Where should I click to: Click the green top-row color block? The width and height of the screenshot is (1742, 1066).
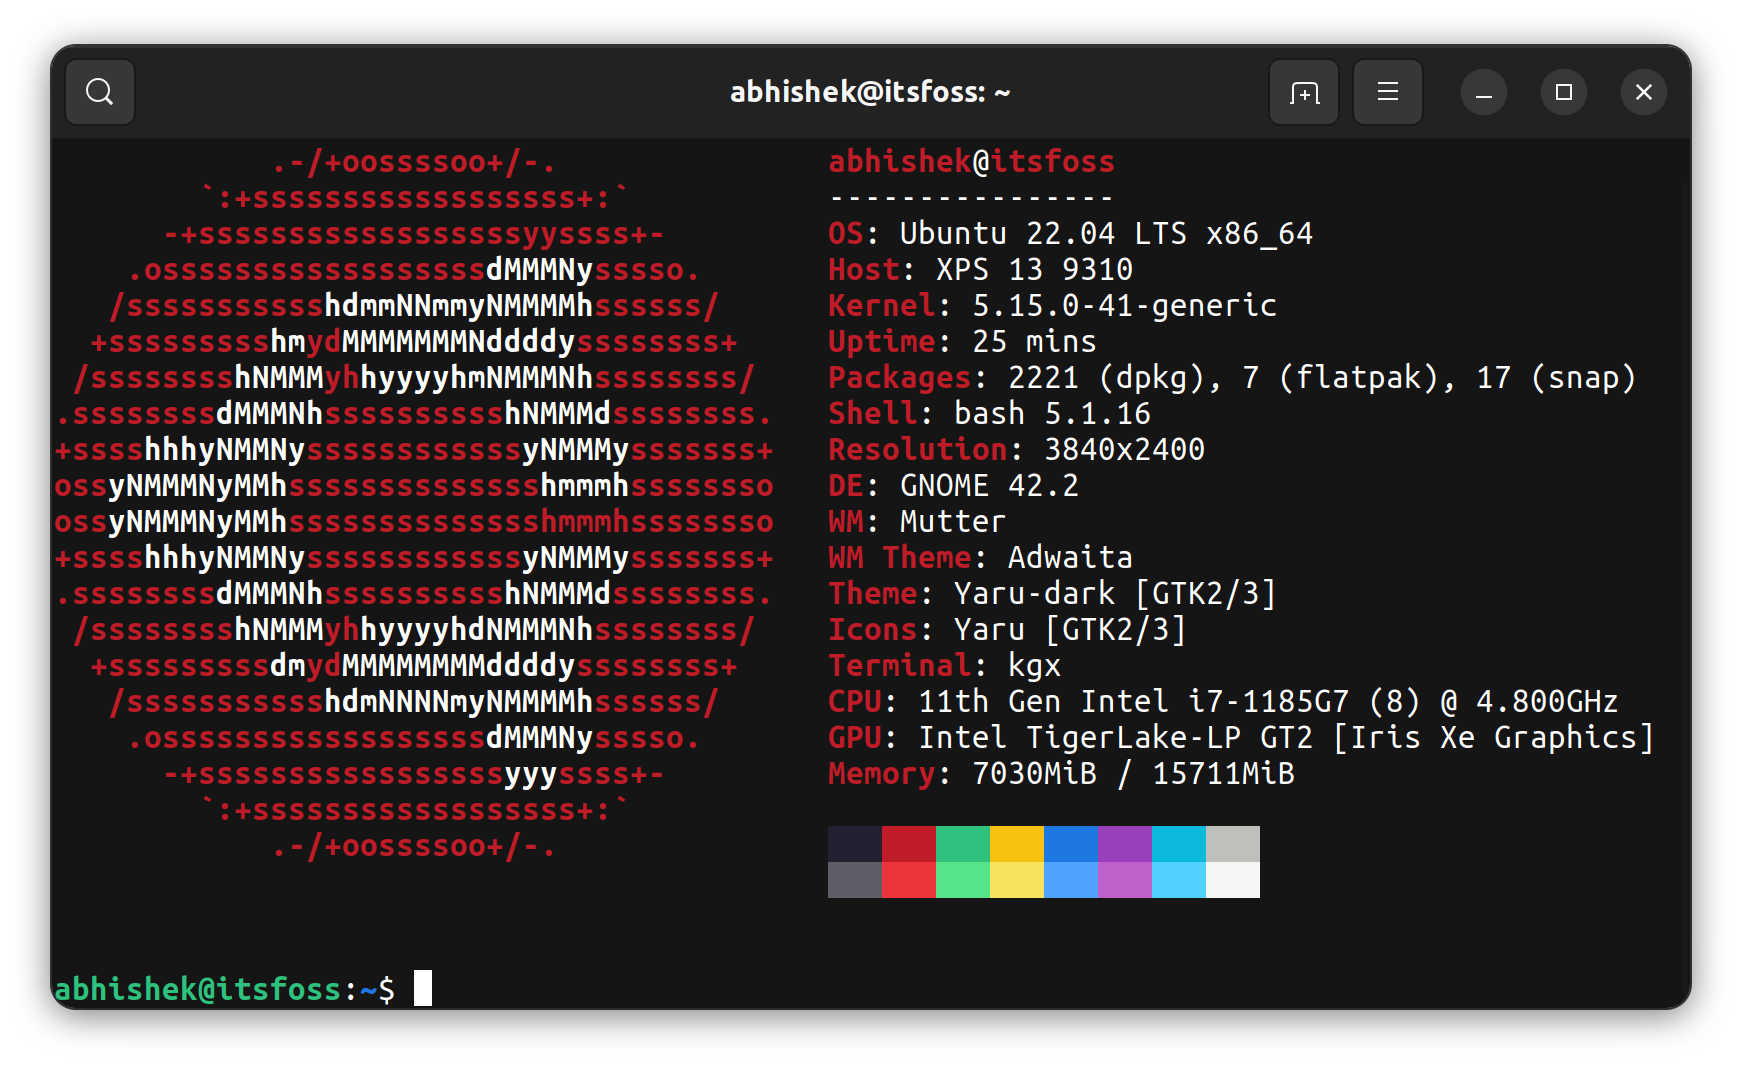(963, 844)
